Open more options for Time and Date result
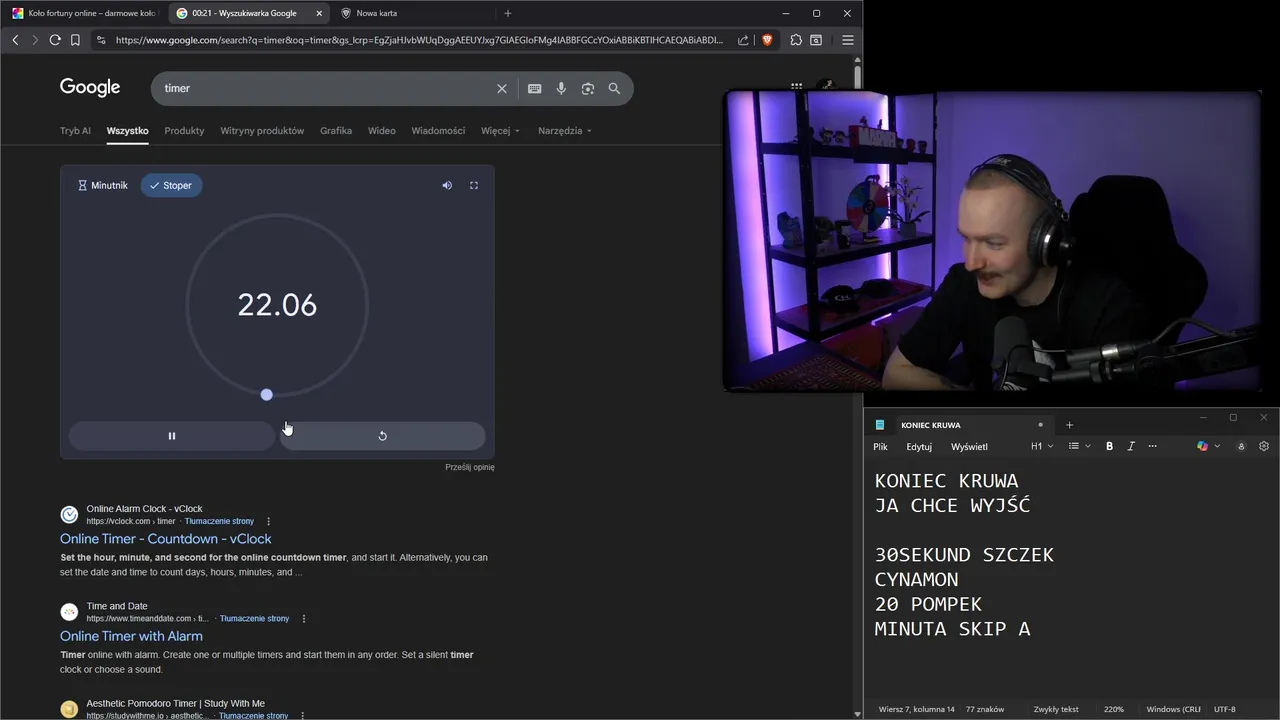This screenshot has width=1280, height=720. [x=303, y=618]
